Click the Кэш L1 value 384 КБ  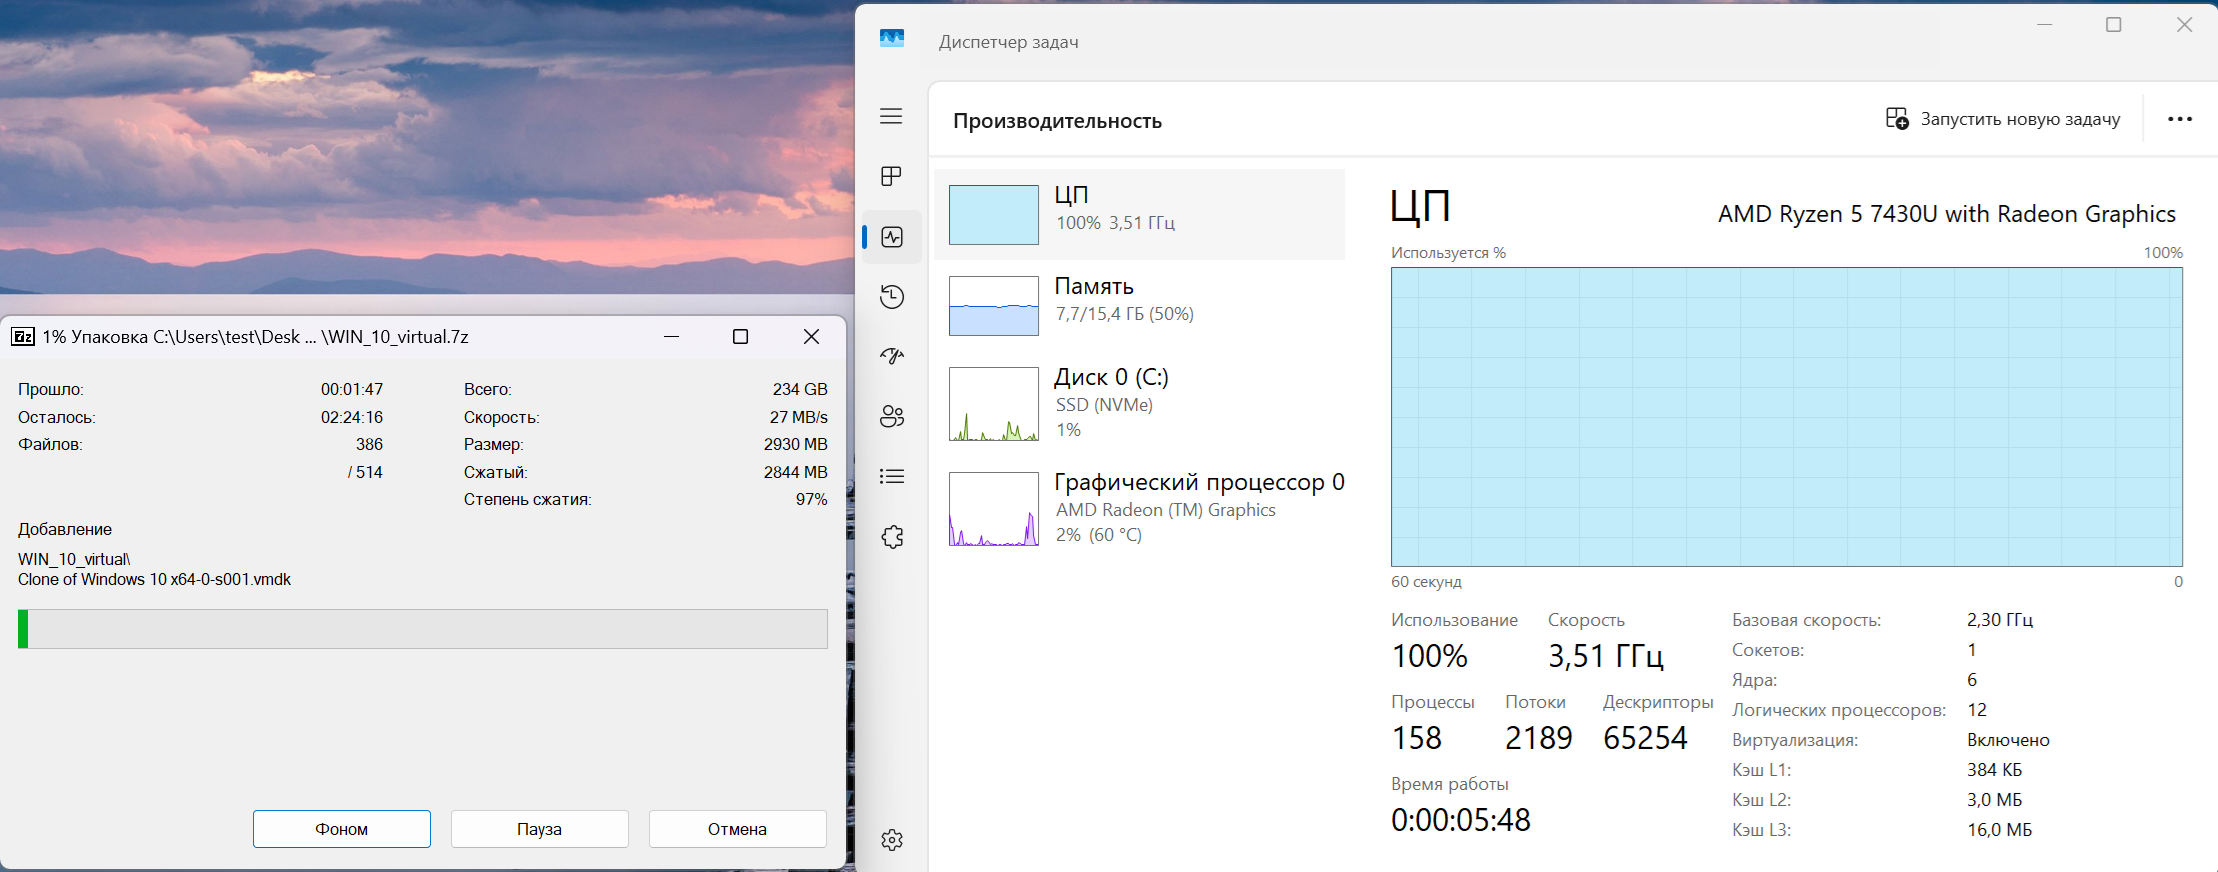1995,770
